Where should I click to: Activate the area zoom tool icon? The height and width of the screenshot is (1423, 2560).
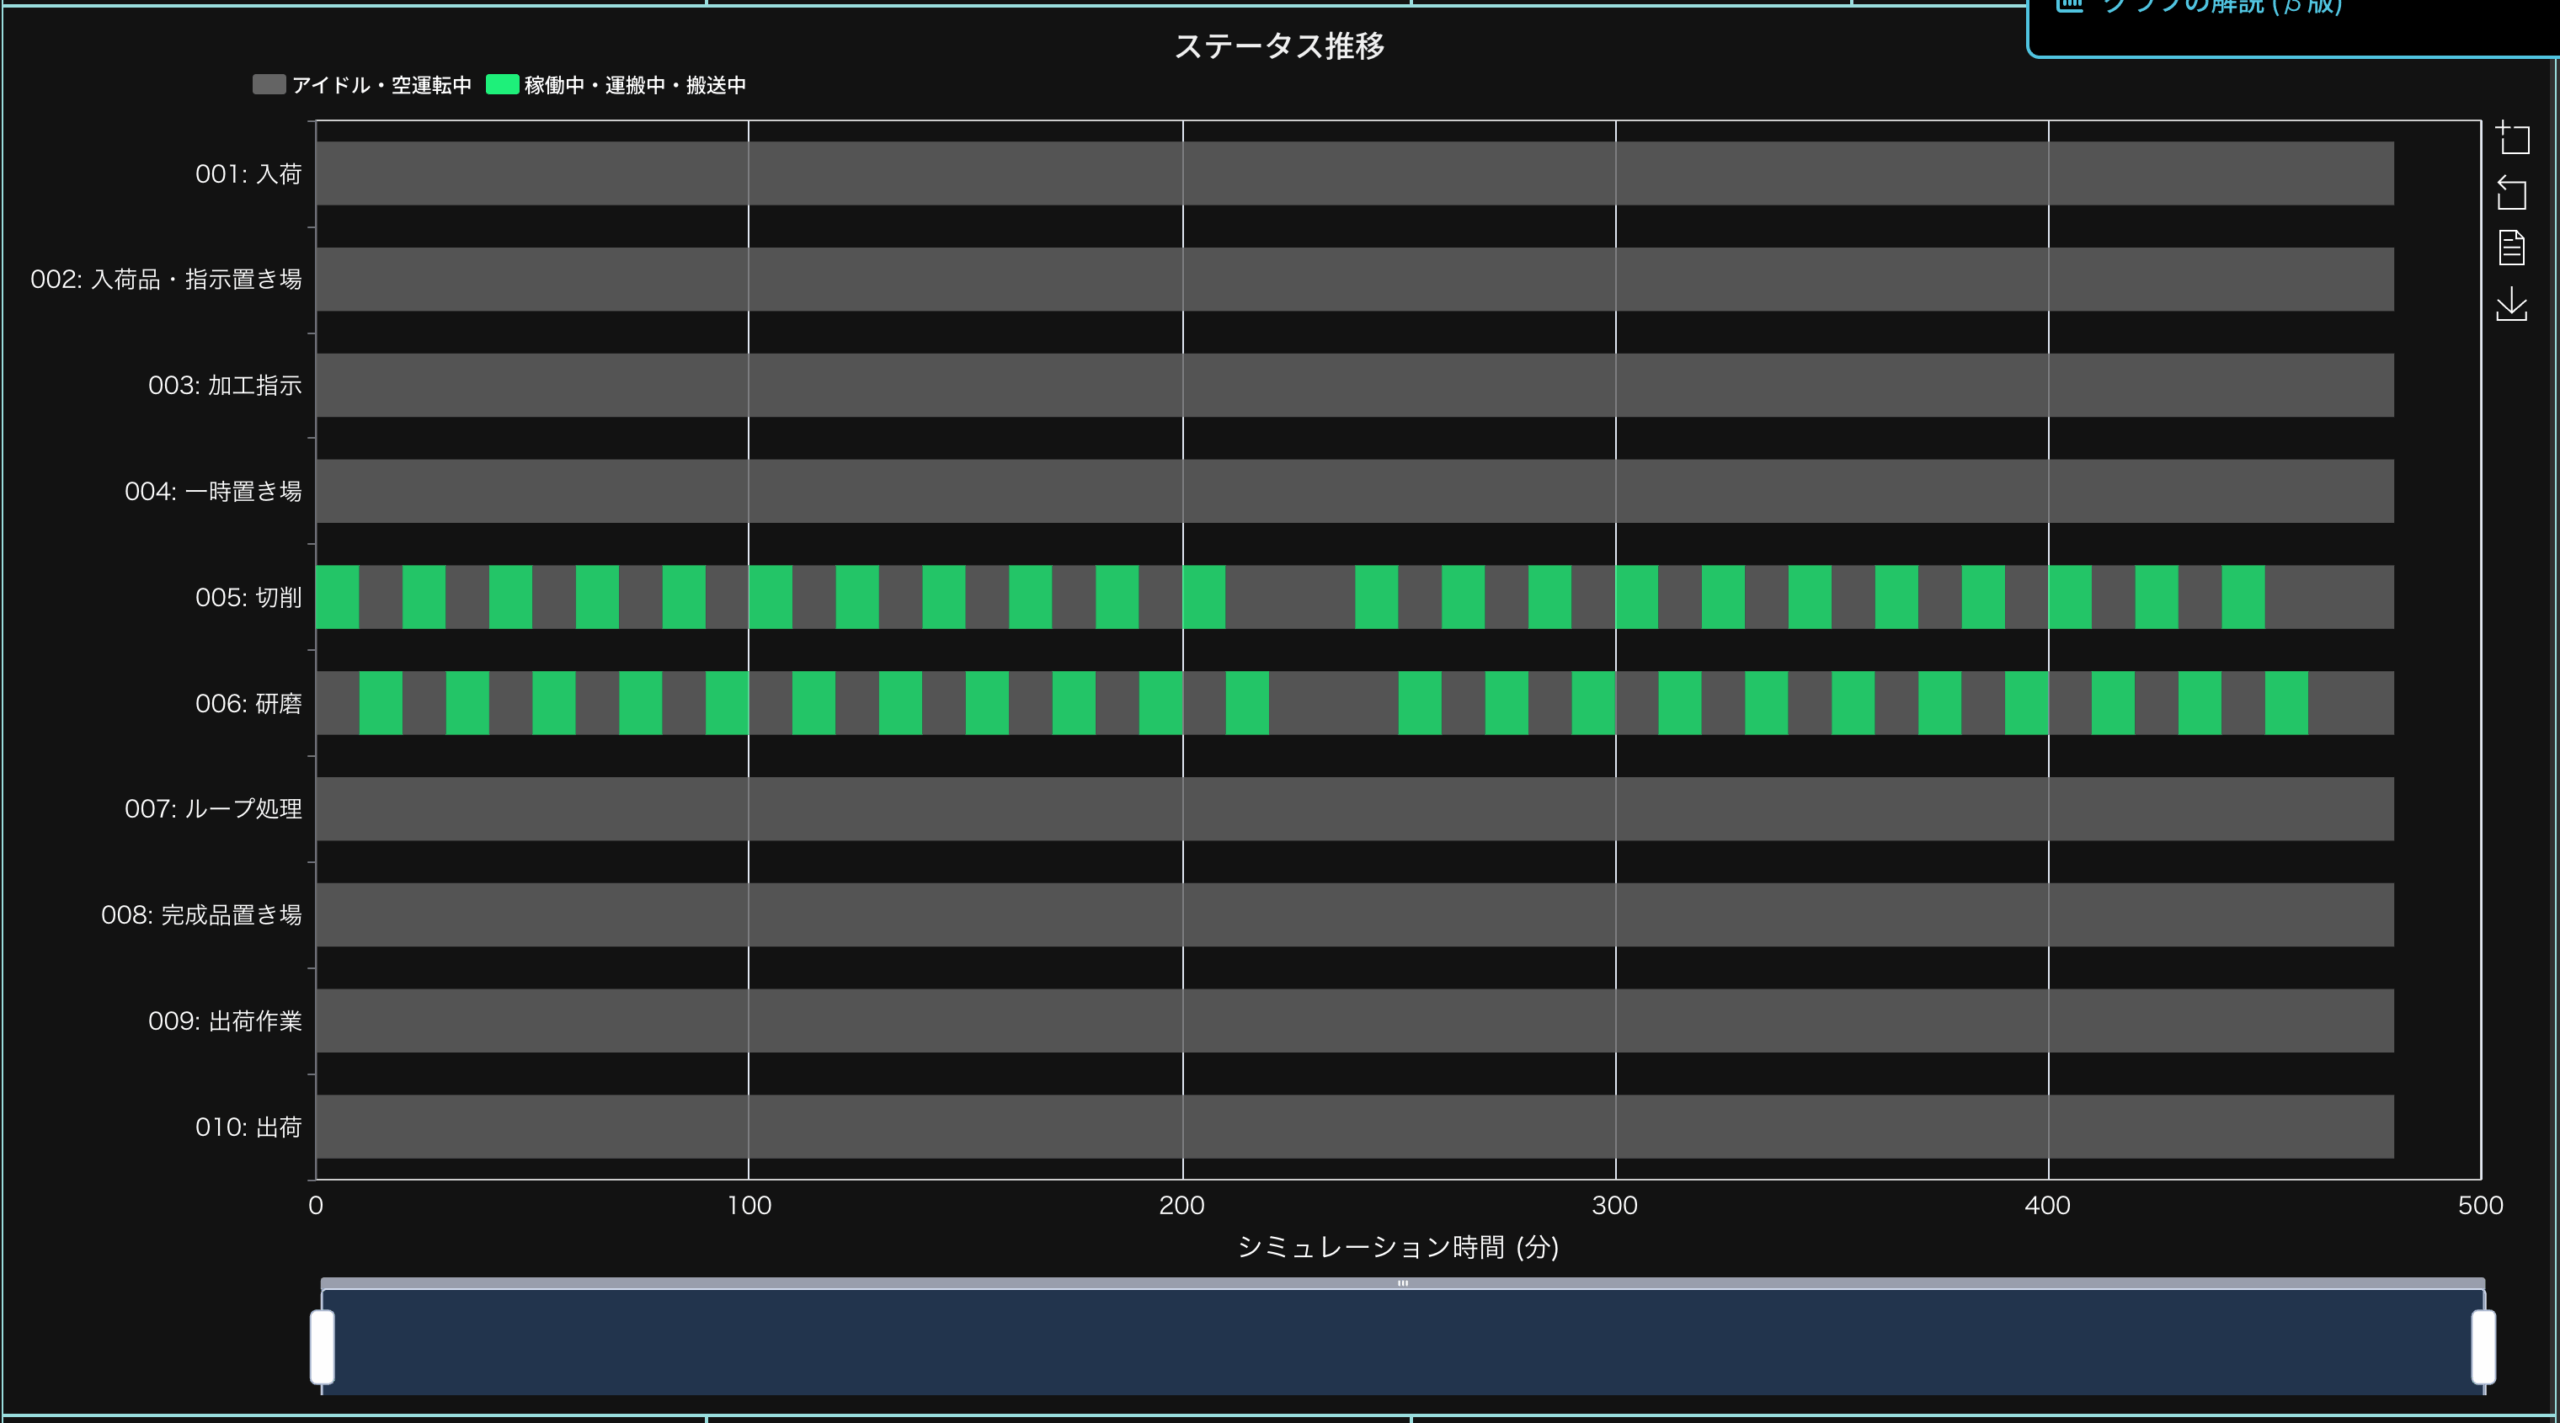tap(2512, 138)
